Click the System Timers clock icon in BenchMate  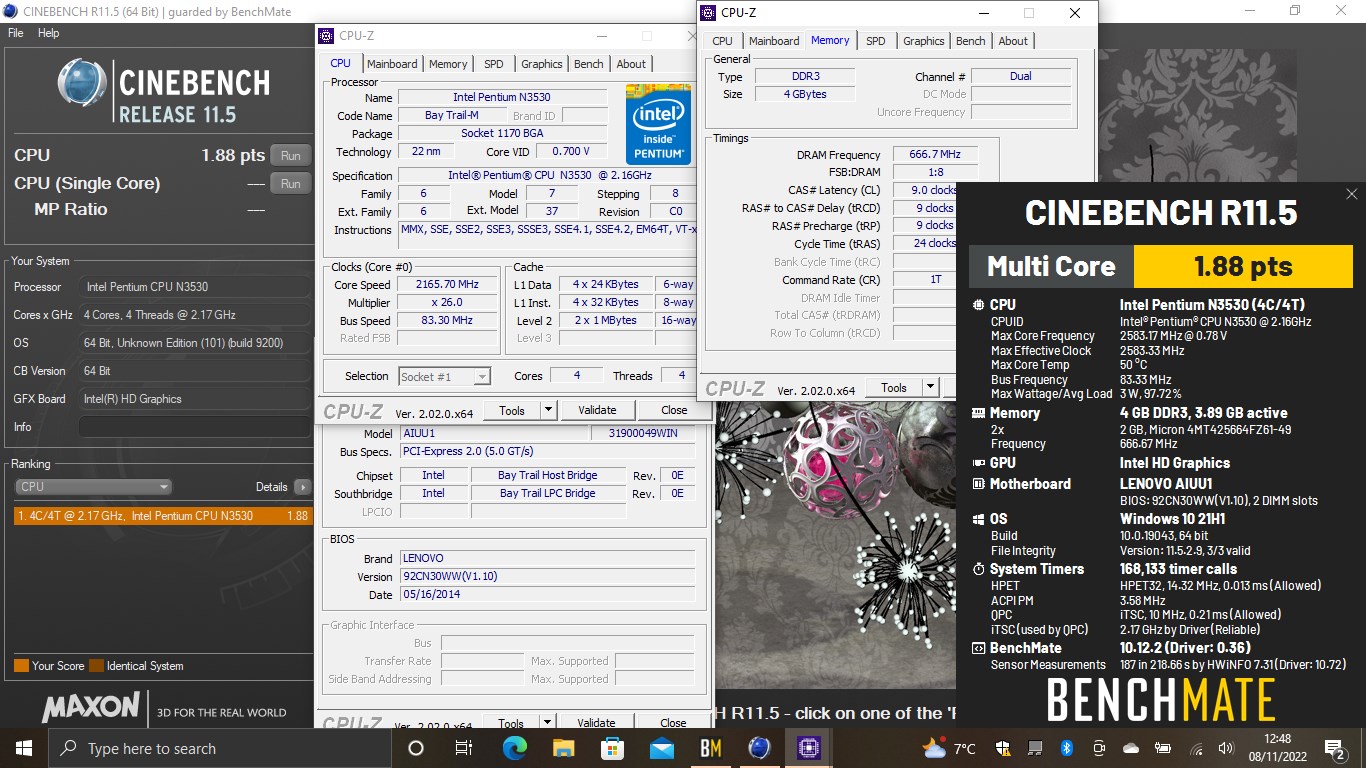point(978,569)
